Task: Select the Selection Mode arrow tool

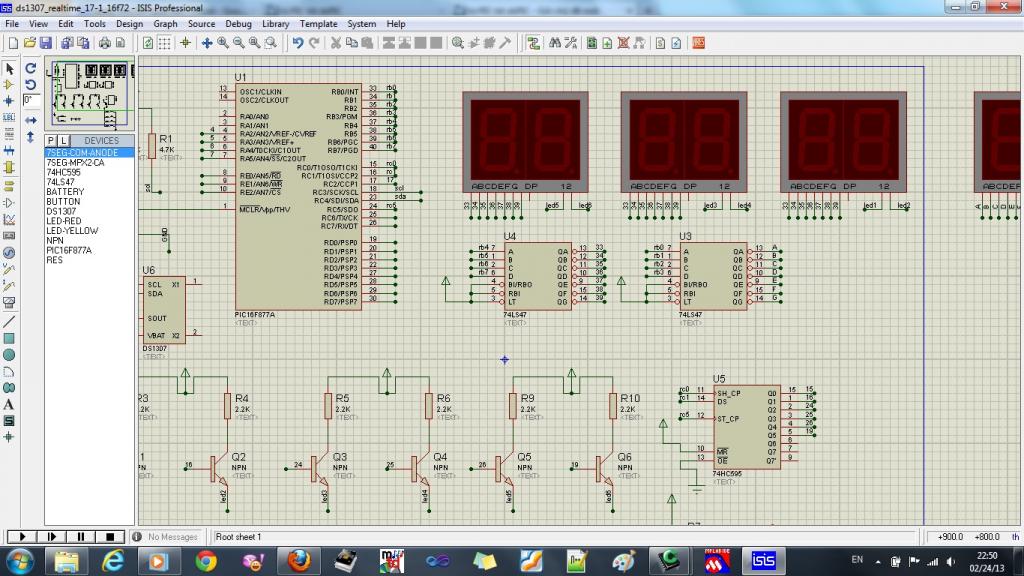Action: [x=9, y=69]
